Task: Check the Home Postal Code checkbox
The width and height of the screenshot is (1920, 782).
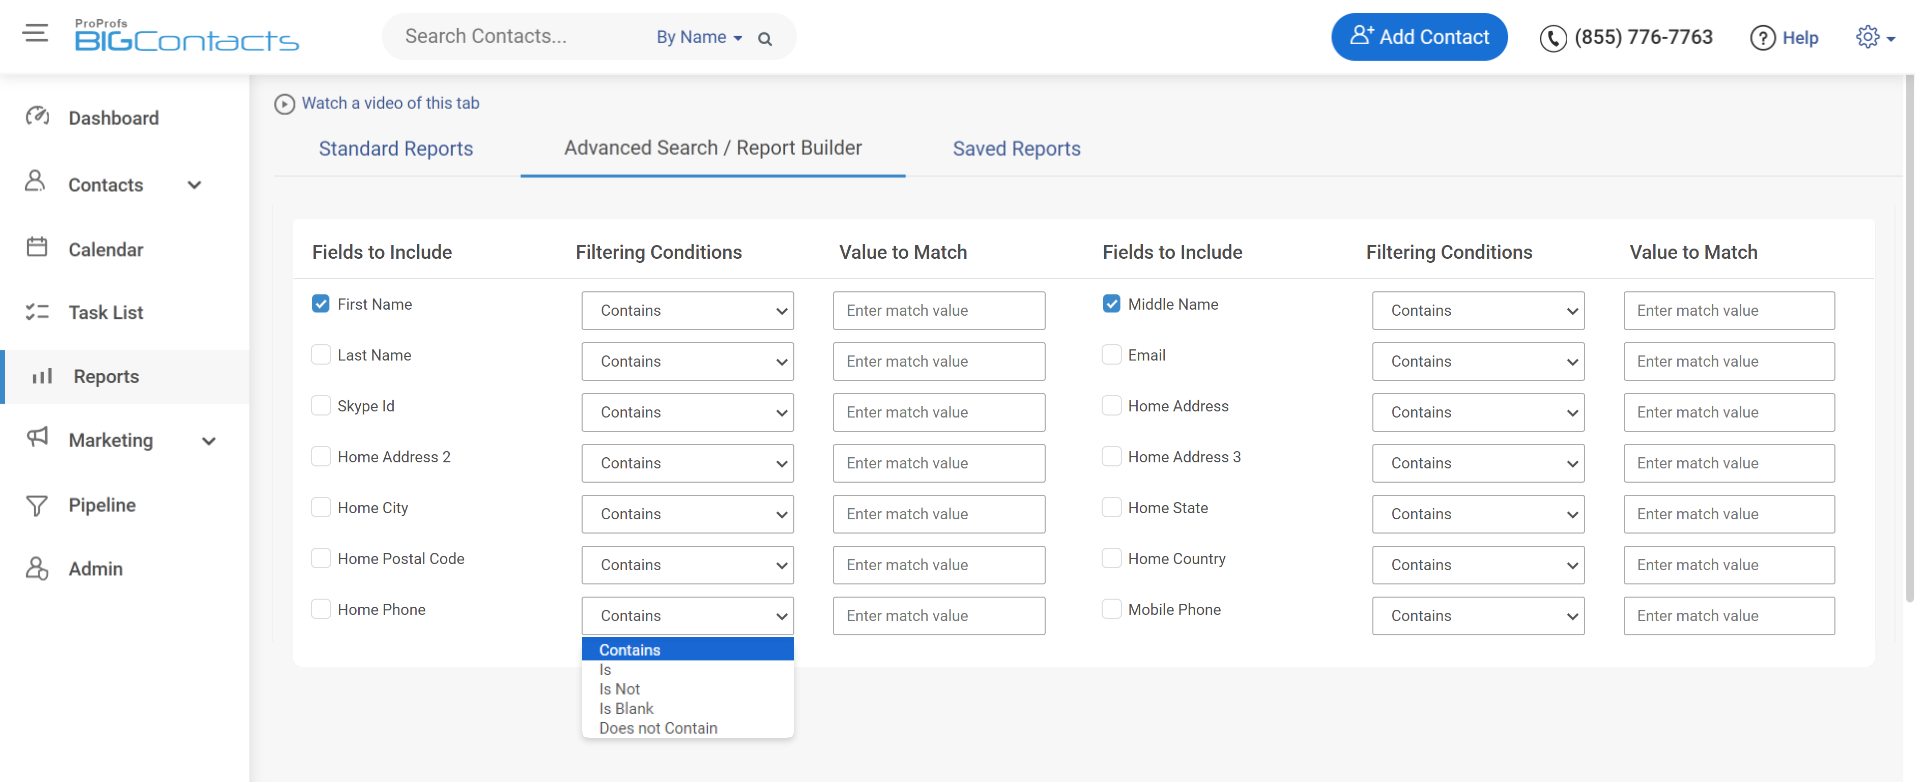Action: pos(321,558)
